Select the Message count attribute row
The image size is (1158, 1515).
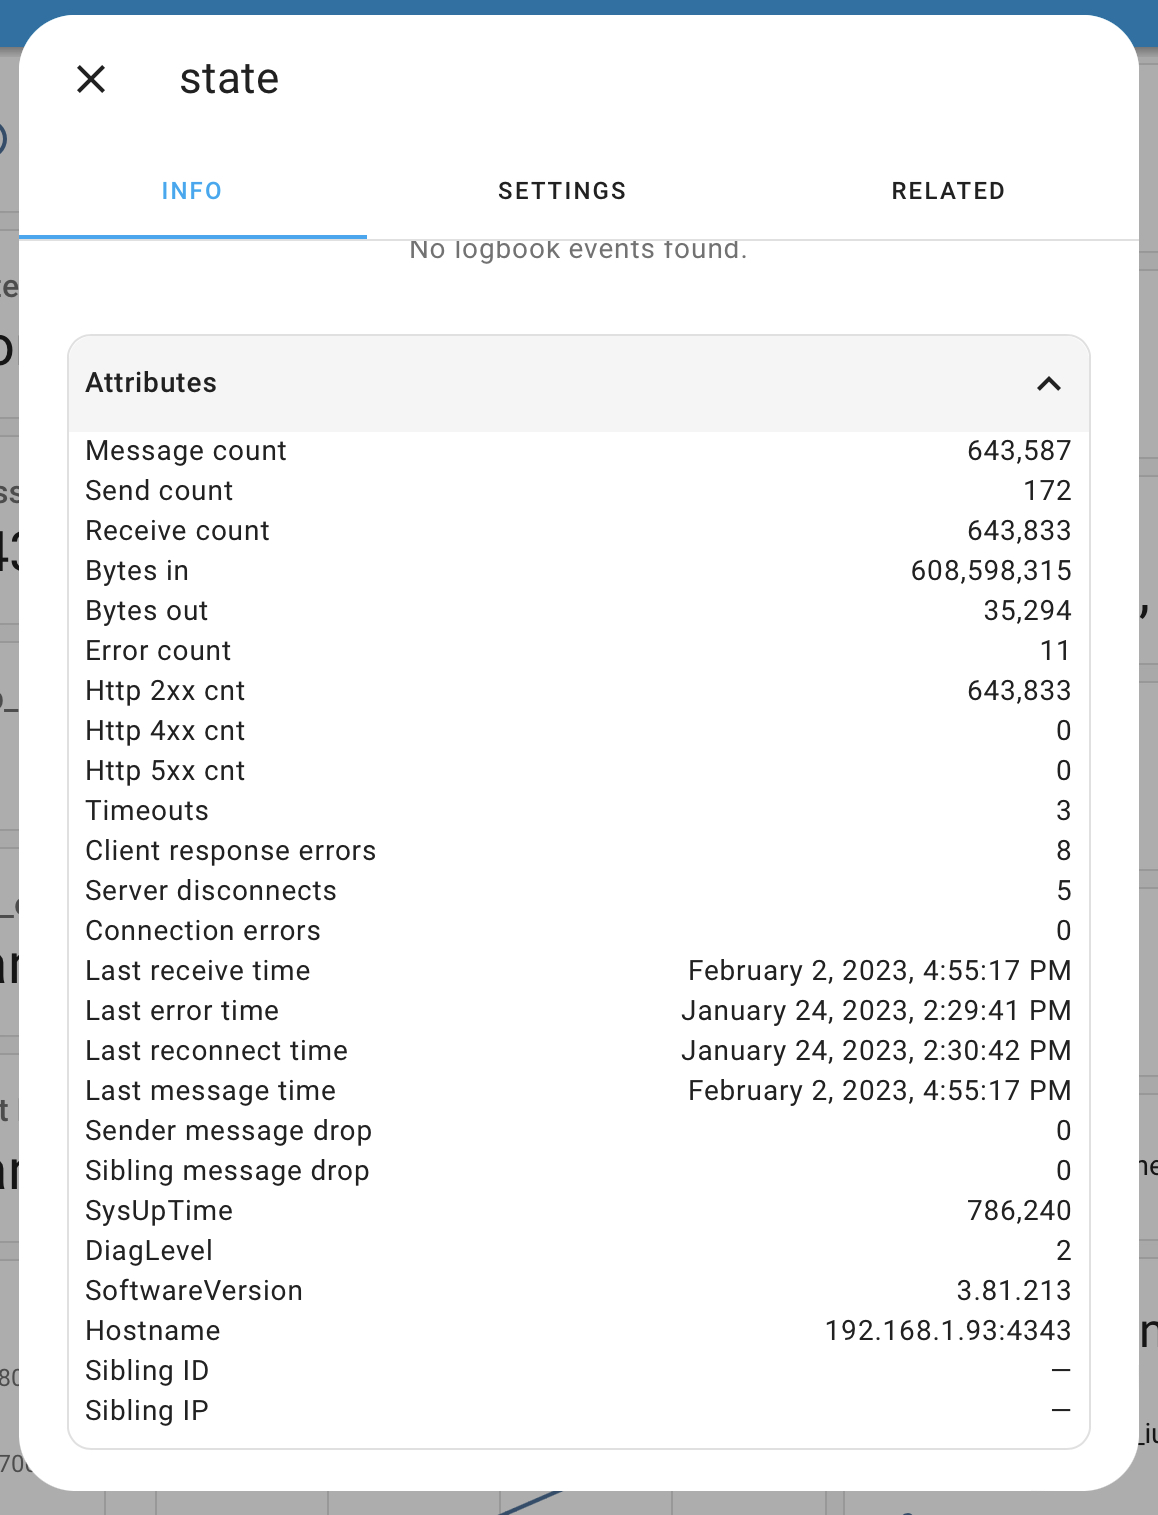pos(186,451)
